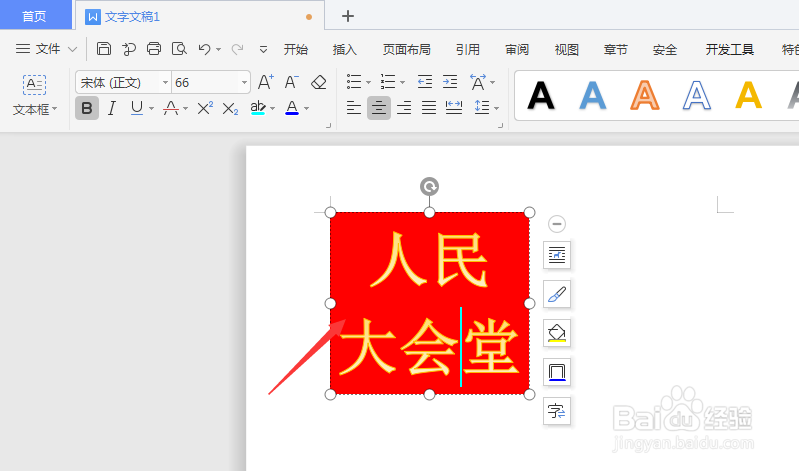Click the bulleted list icon
799x471 pixels.
[354, 82]
